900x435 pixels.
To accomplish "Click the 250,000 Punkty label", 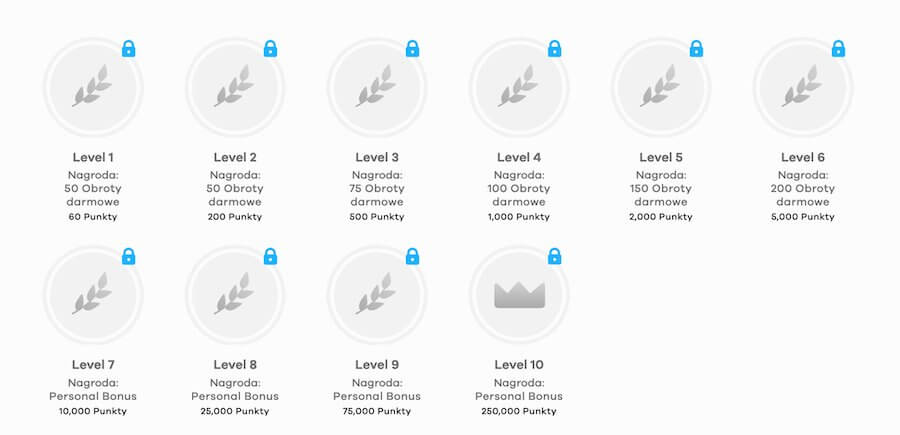I will pos(519,411).
